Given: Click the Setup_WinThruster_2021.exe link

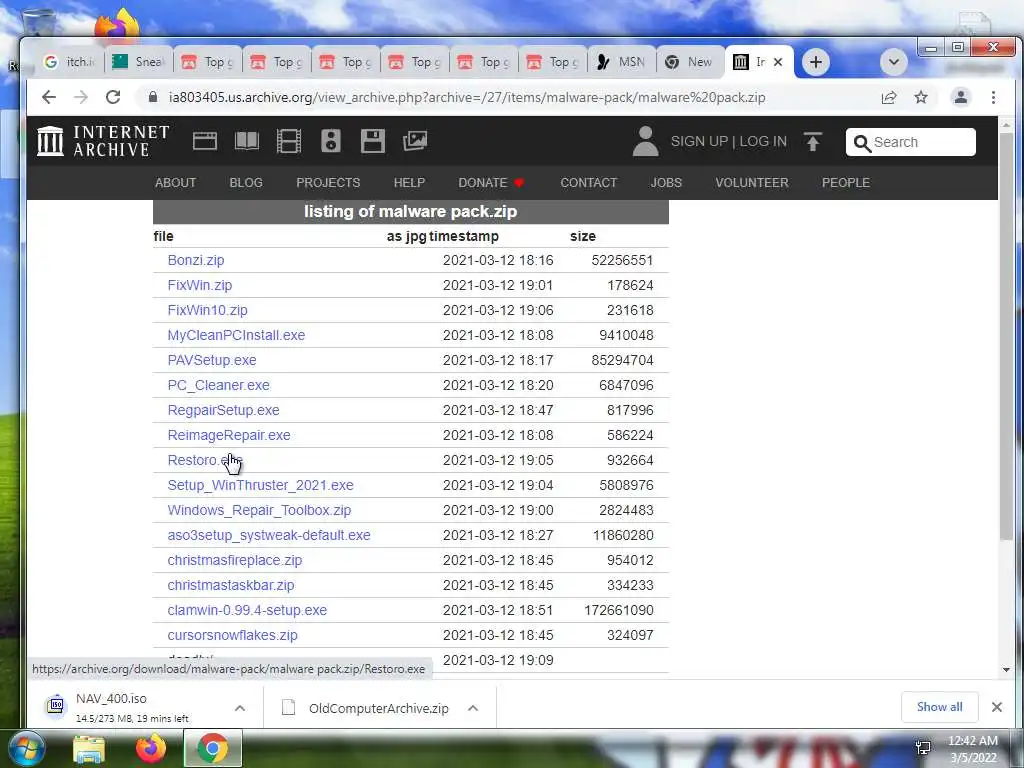Looking at the screenshot, I should 260,485.
